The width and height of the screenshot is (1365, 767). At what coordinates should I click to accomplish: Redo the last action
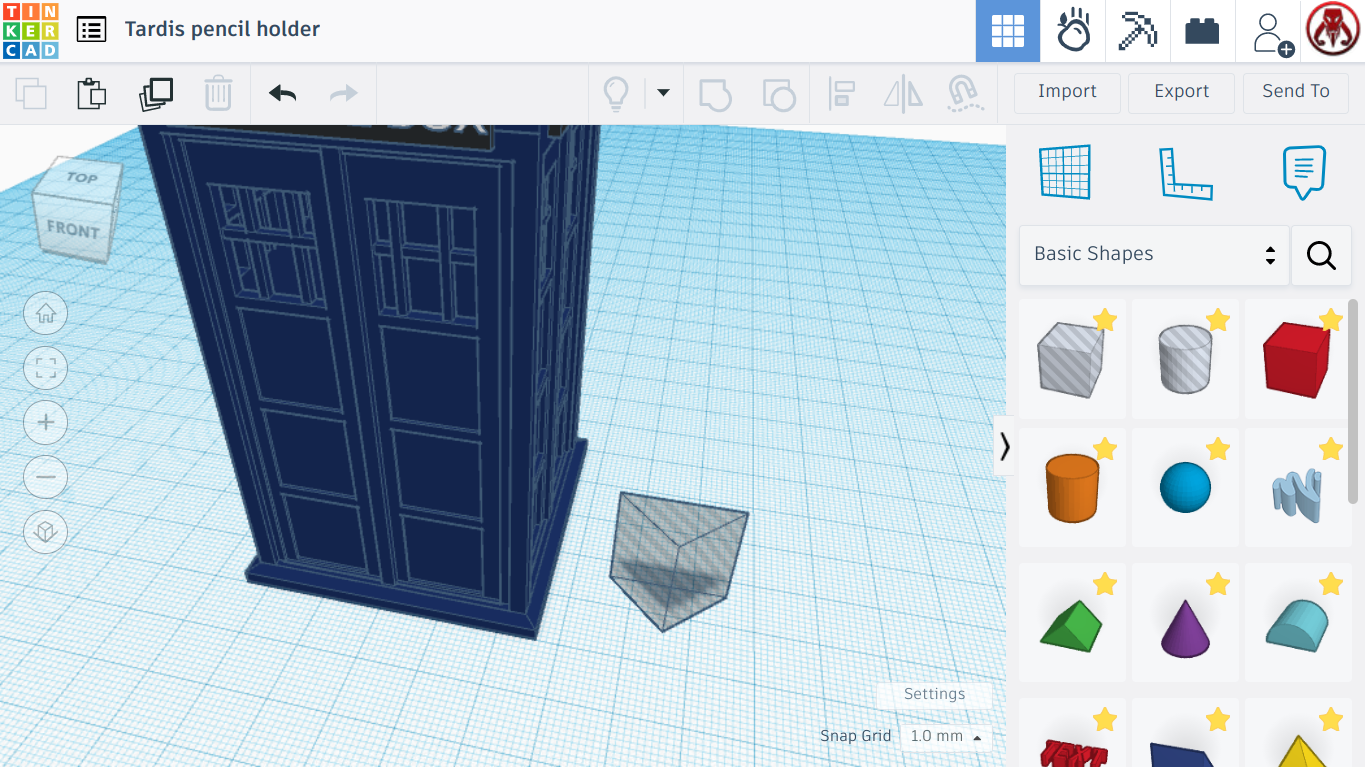point(343,94)
